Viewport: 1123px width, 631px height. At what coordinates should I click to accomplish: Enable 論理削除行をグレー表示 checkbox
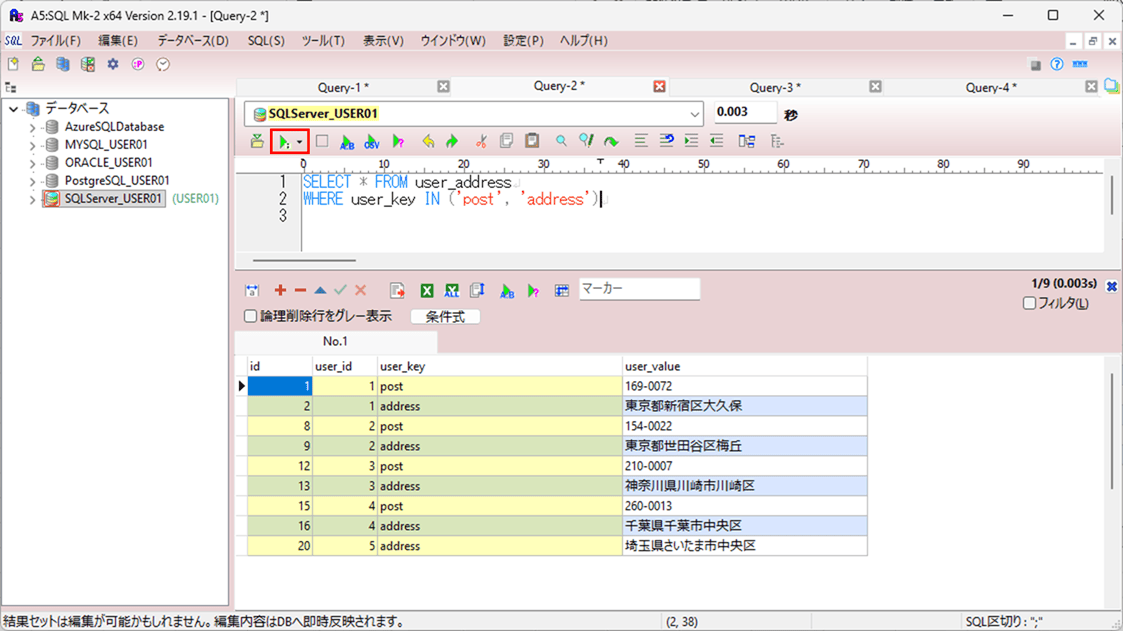[251, 316]
